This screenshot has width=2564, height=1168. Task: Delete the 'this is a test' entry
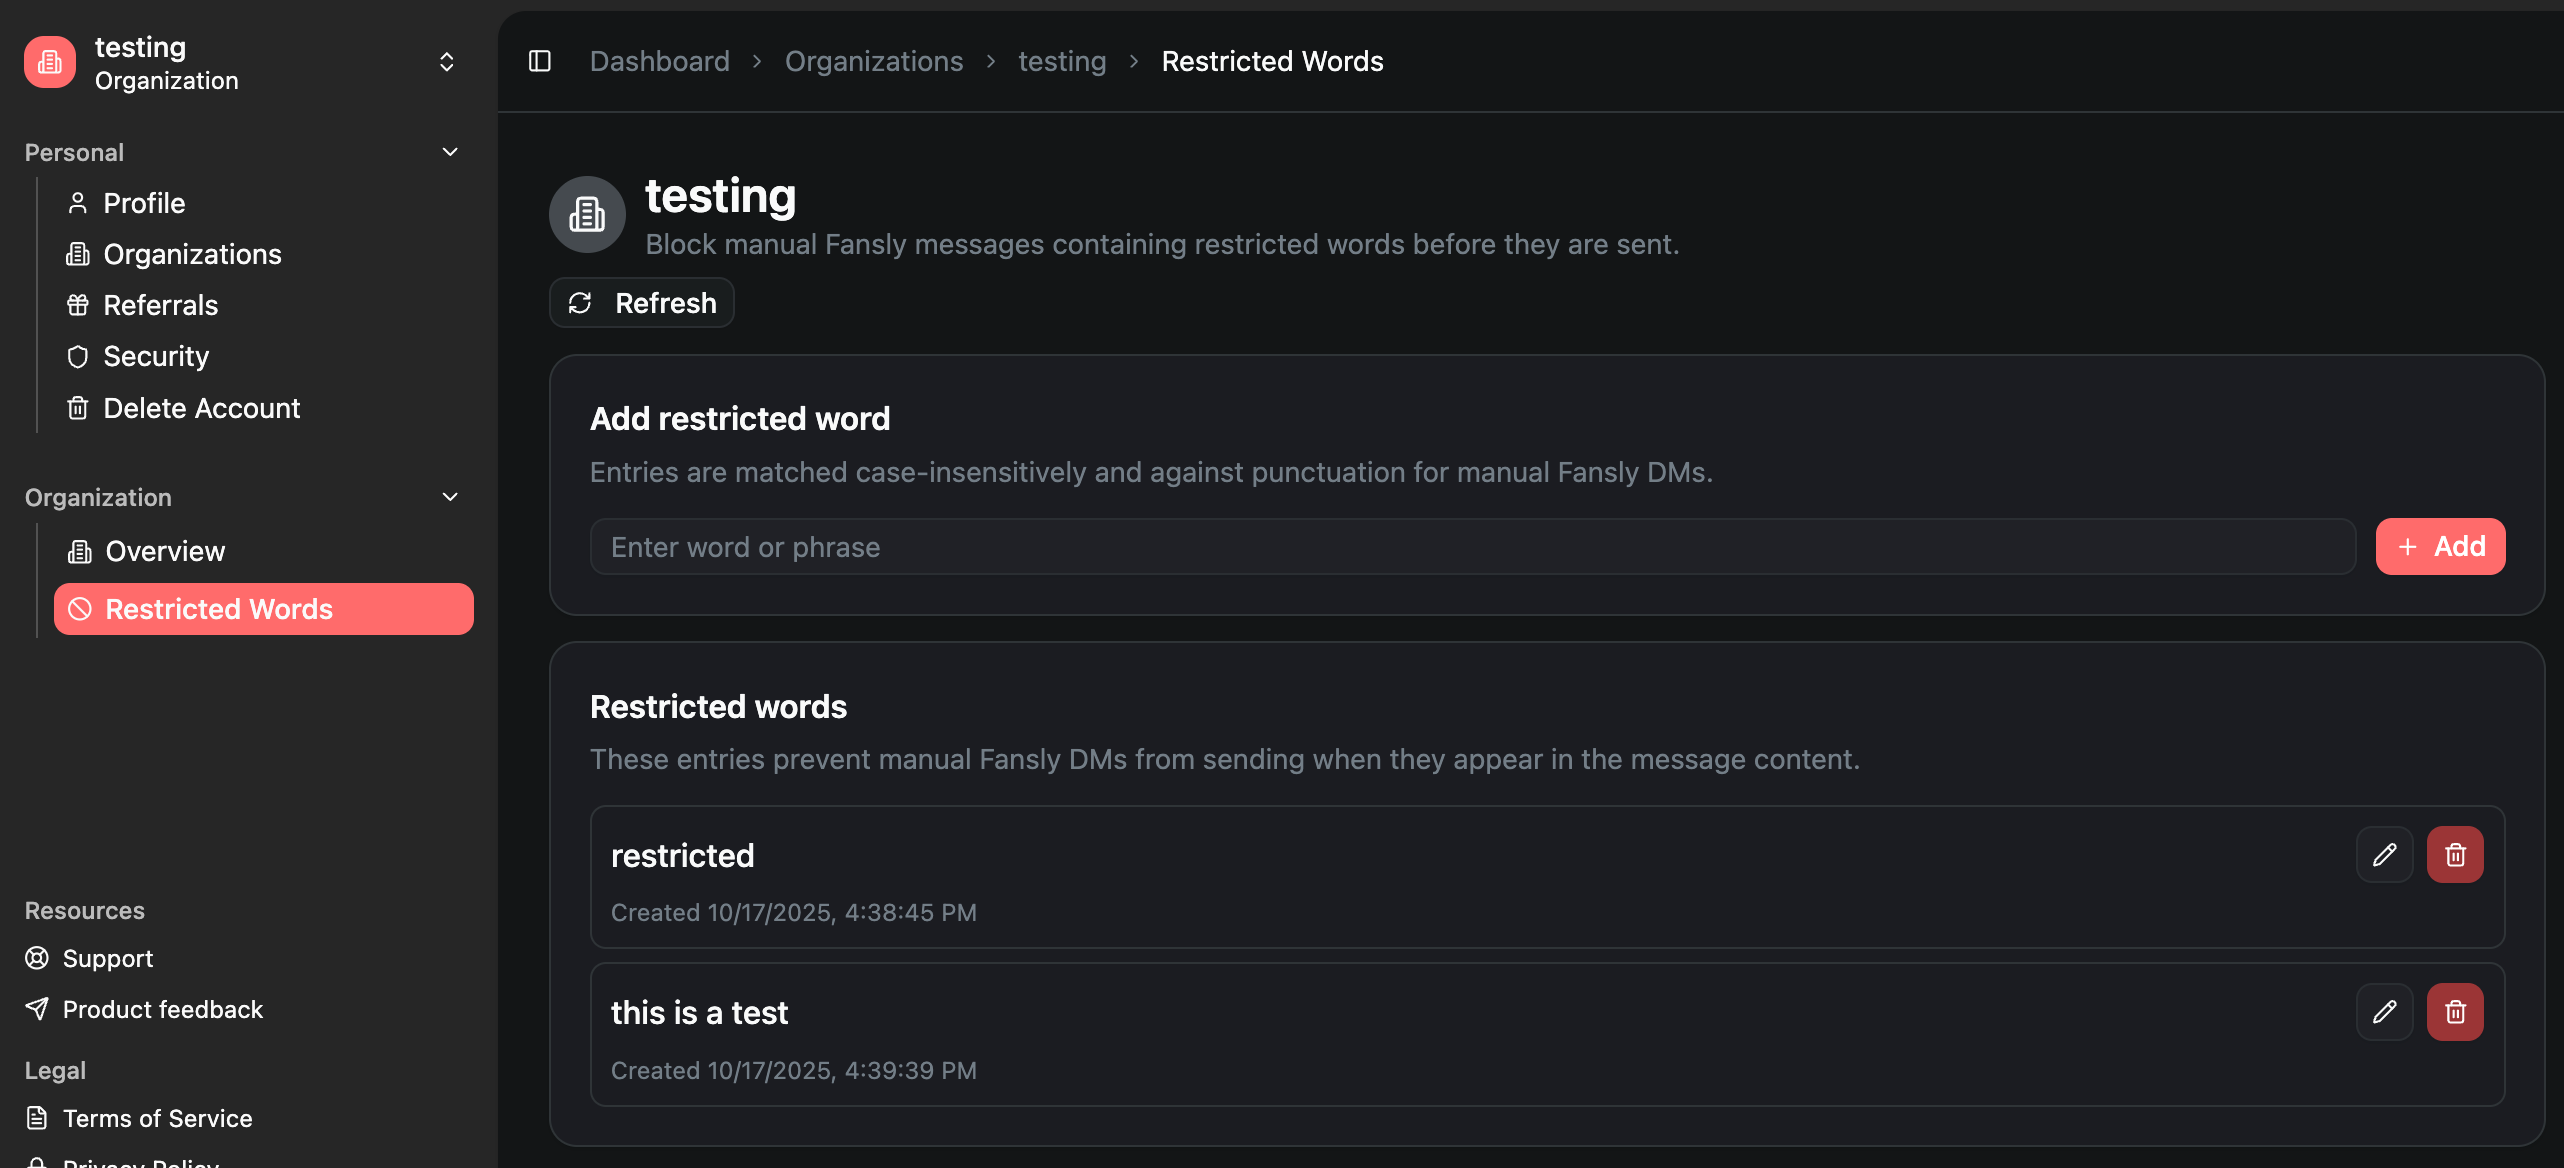coord(2456,1012)
